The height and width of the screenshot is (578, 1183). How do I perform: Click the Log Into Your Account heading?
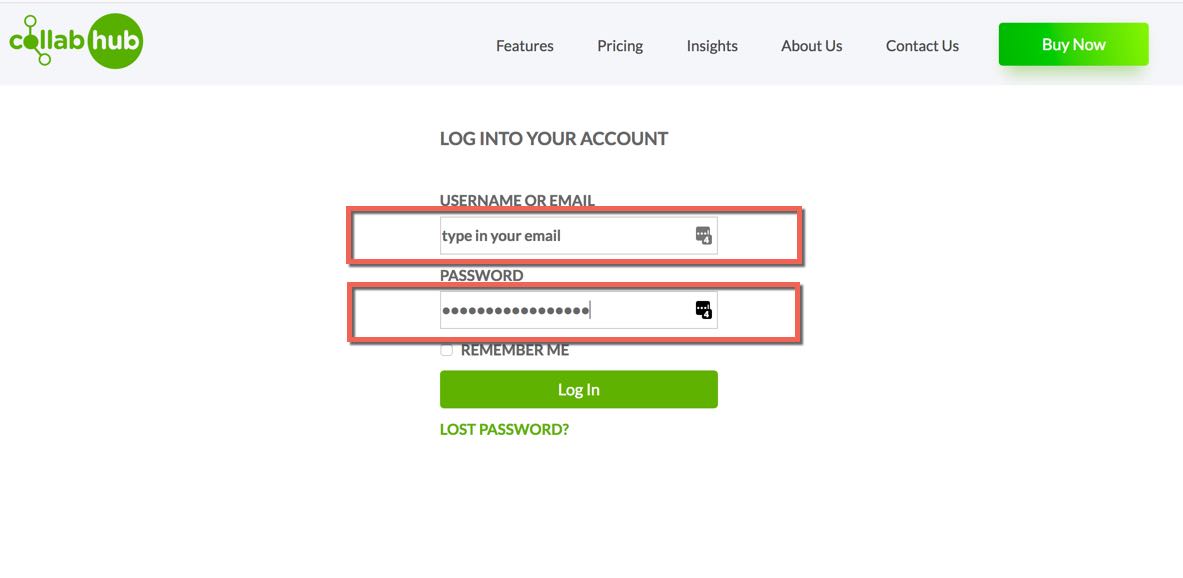point(554,139)
